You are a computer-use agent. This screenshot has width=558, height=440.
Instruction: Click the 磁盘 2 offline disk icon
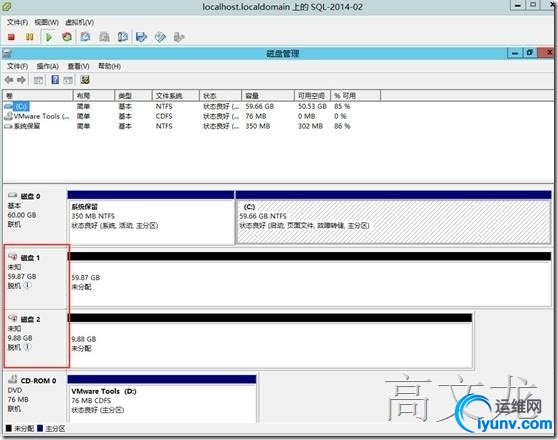tap(12, 318)
